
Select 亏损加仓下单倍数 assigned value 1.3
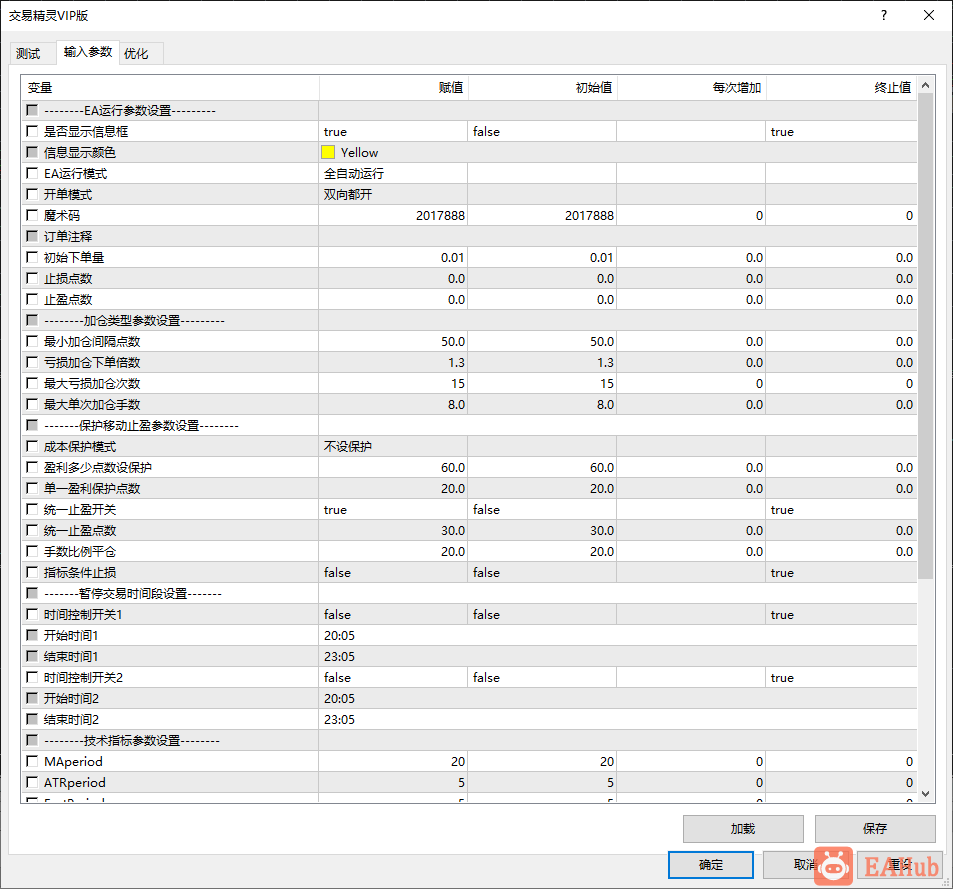(393, 363)
